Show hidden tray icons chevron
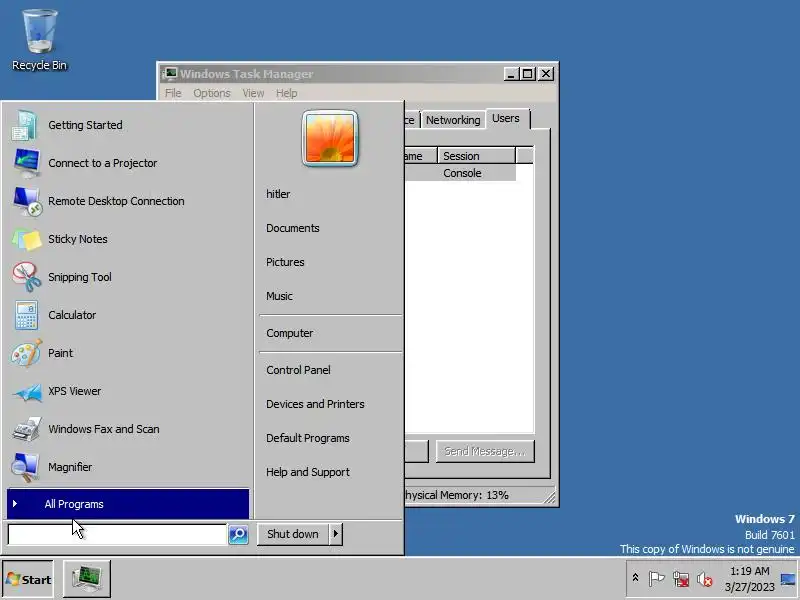This screenshot has width=800, height=600. click(635, 578)
